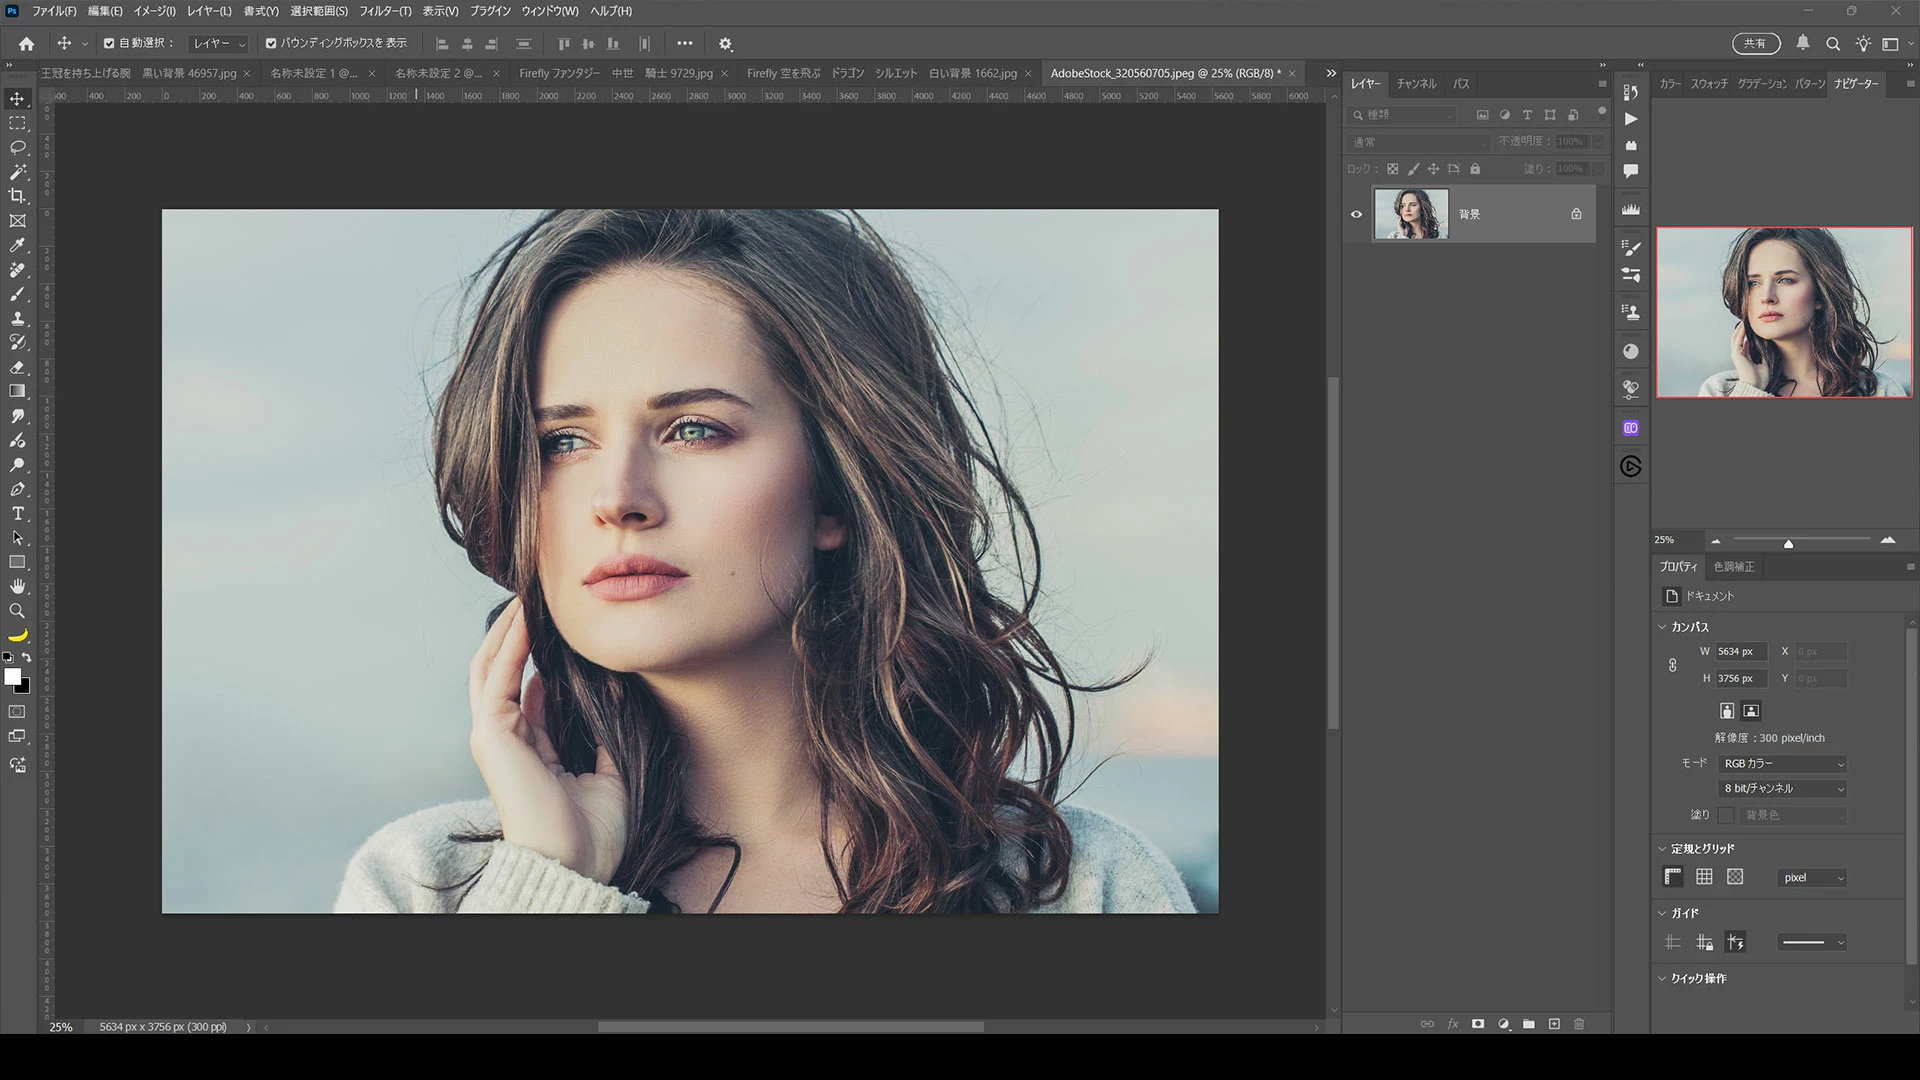
Task: Select the Crop tool
Action: coord(18,196)
